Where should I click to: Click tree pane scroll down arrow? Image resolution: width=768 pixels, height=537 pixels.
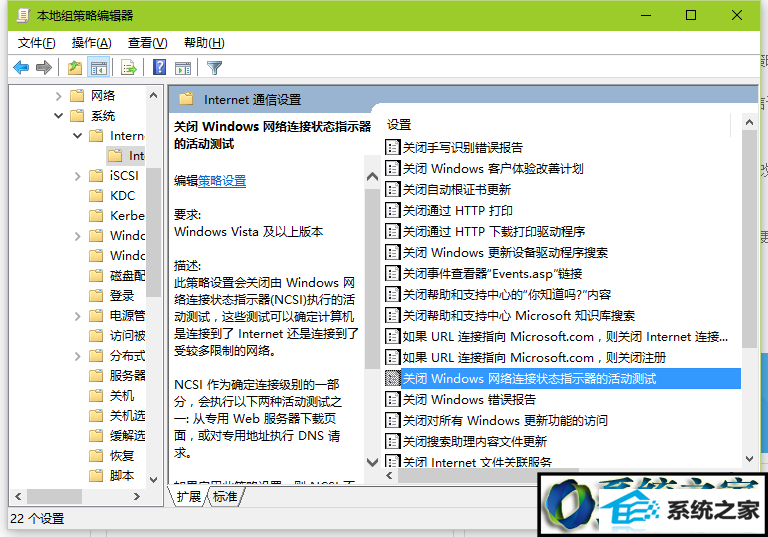pyautogui.click(x=153, y=480)
